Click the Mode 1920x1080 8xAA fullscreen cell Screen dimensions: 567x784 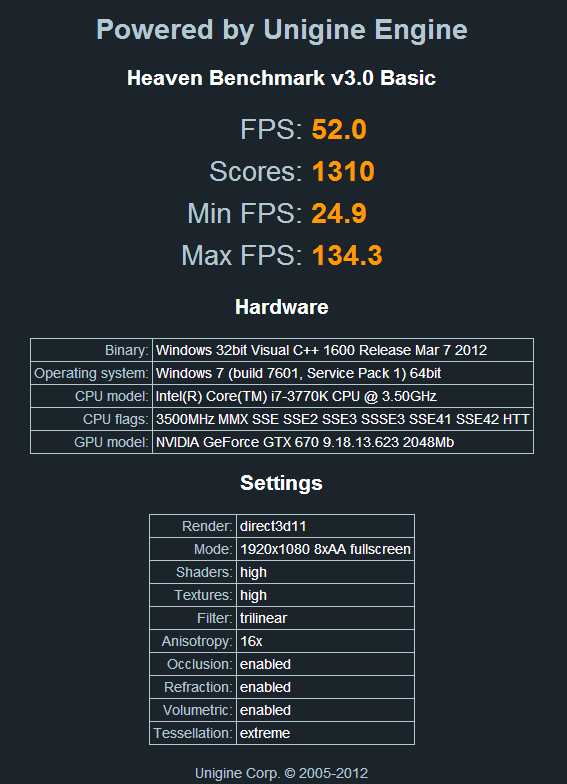[x=325, y=549]
